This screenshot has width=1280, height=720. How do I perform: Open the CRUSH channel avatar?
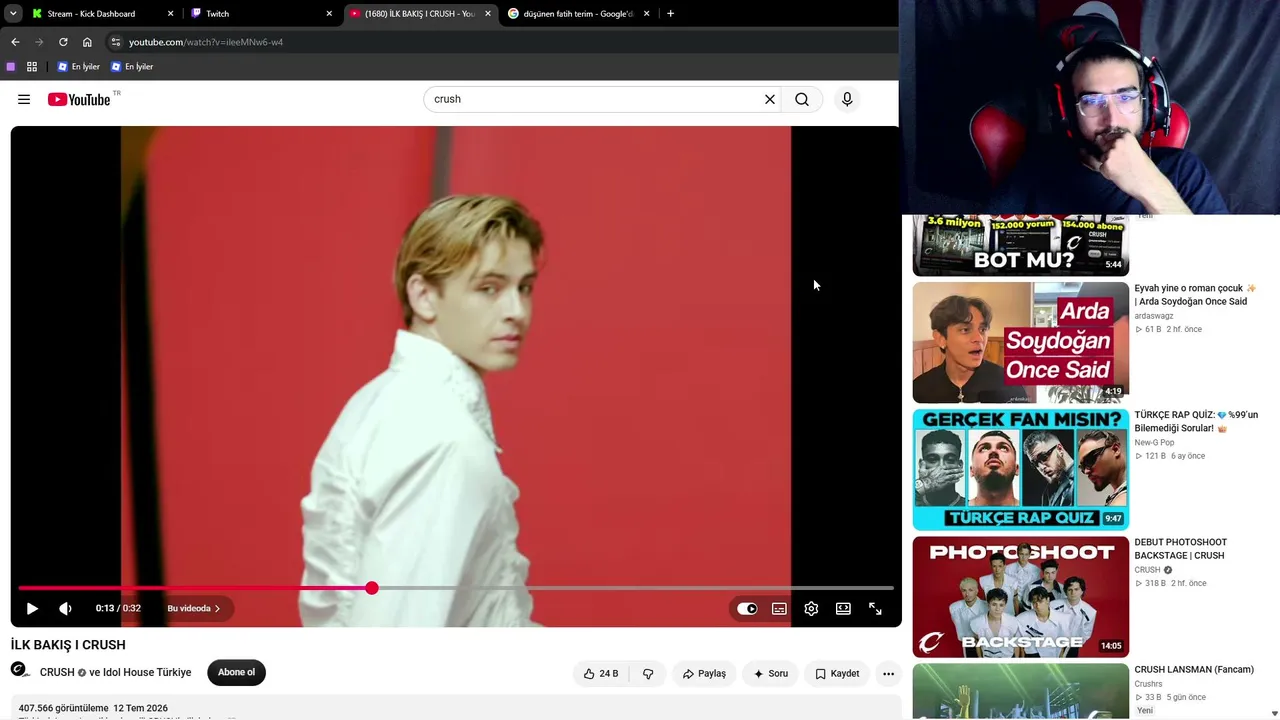click(x=20, y=672)
